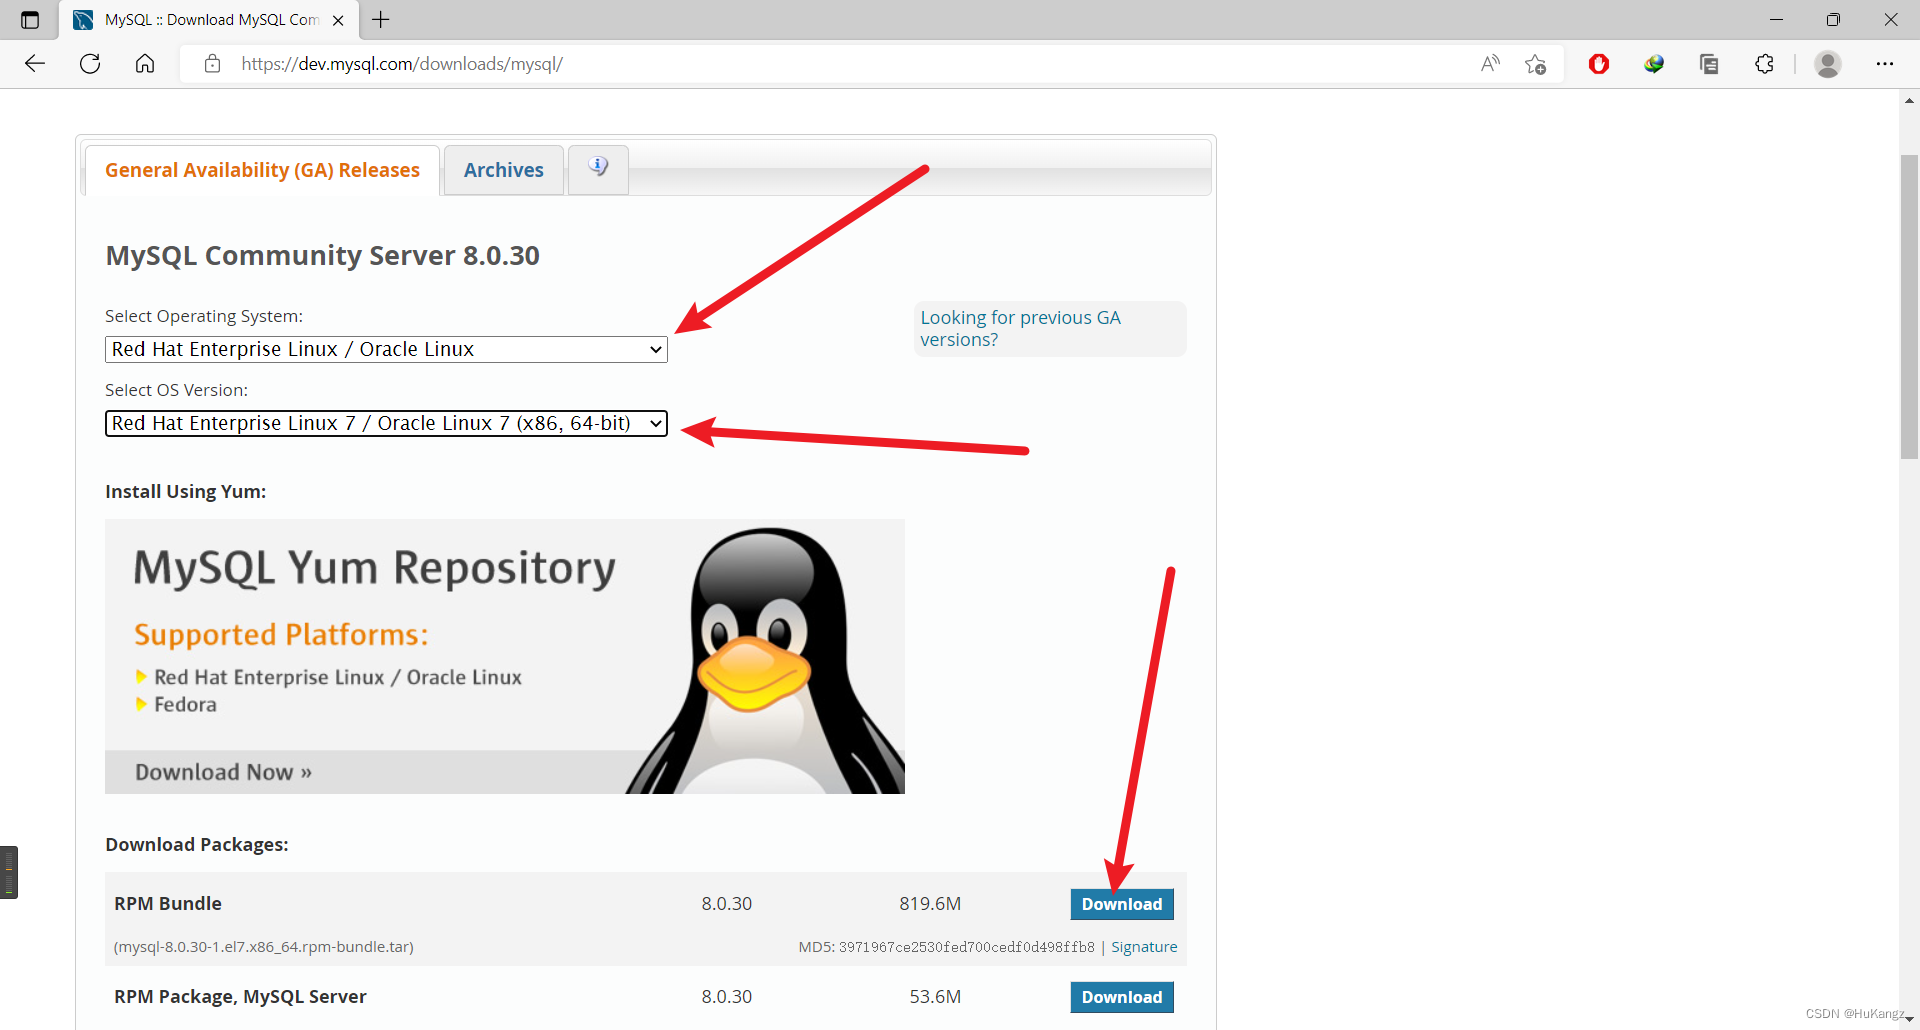Reload the page with the refresh icon
Image resolution: width=1920 pixels, height=1030 pixels.
coord(90,64)
